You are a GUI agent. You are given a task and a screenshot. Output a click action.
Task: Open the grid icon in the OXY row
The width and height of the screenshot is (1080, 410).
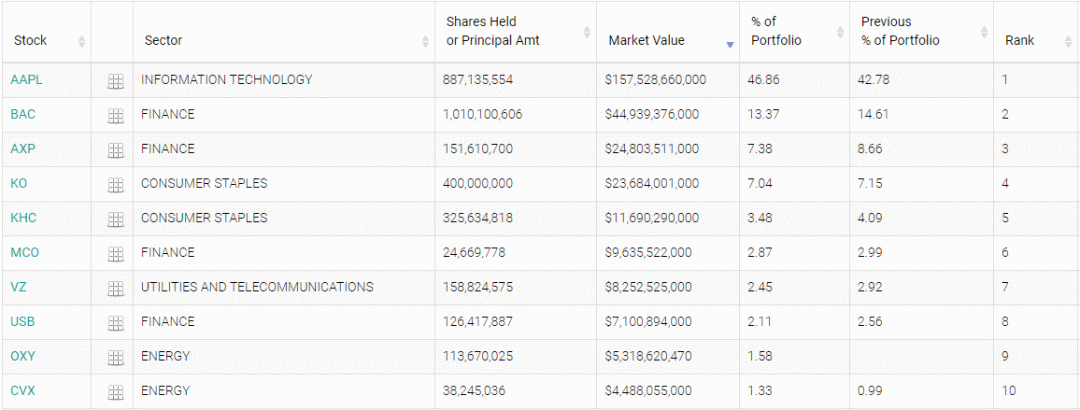(x=116, y=358)
